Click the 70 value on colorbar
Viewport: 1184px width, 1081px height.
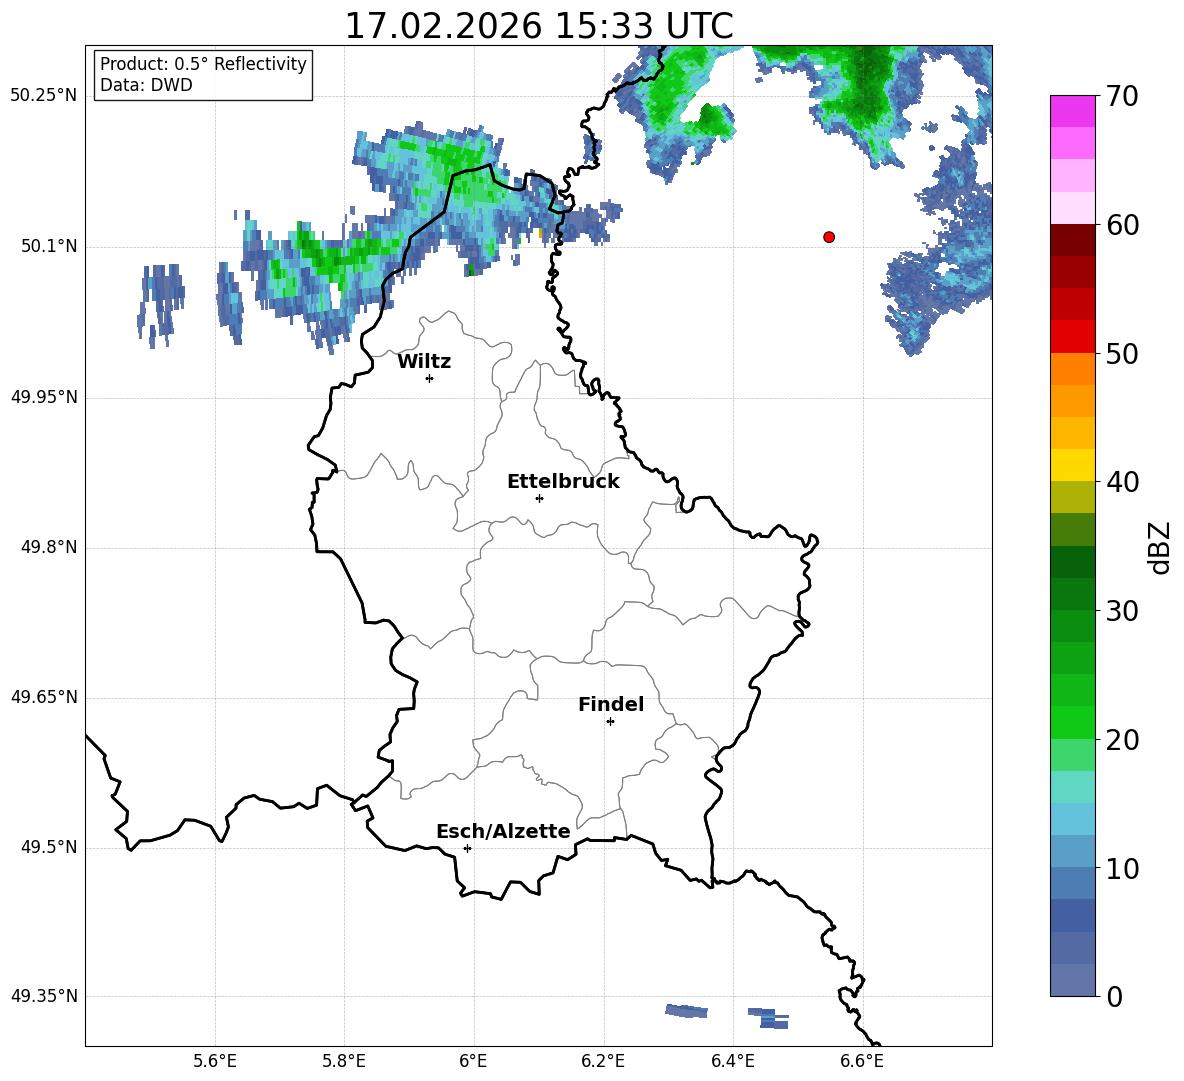[x=1122, y=97]
